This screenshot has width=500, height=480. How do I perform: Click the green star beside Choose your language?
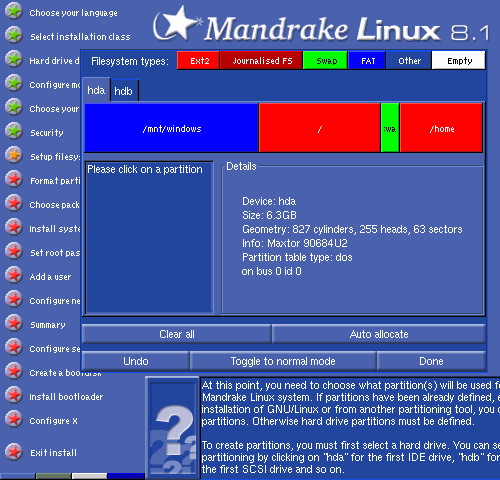click(14, 11)
